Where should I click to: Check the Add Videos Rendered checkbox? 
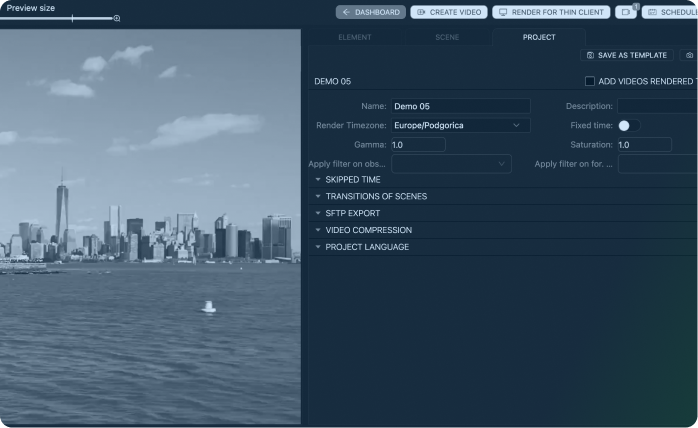tap(590, 81)
